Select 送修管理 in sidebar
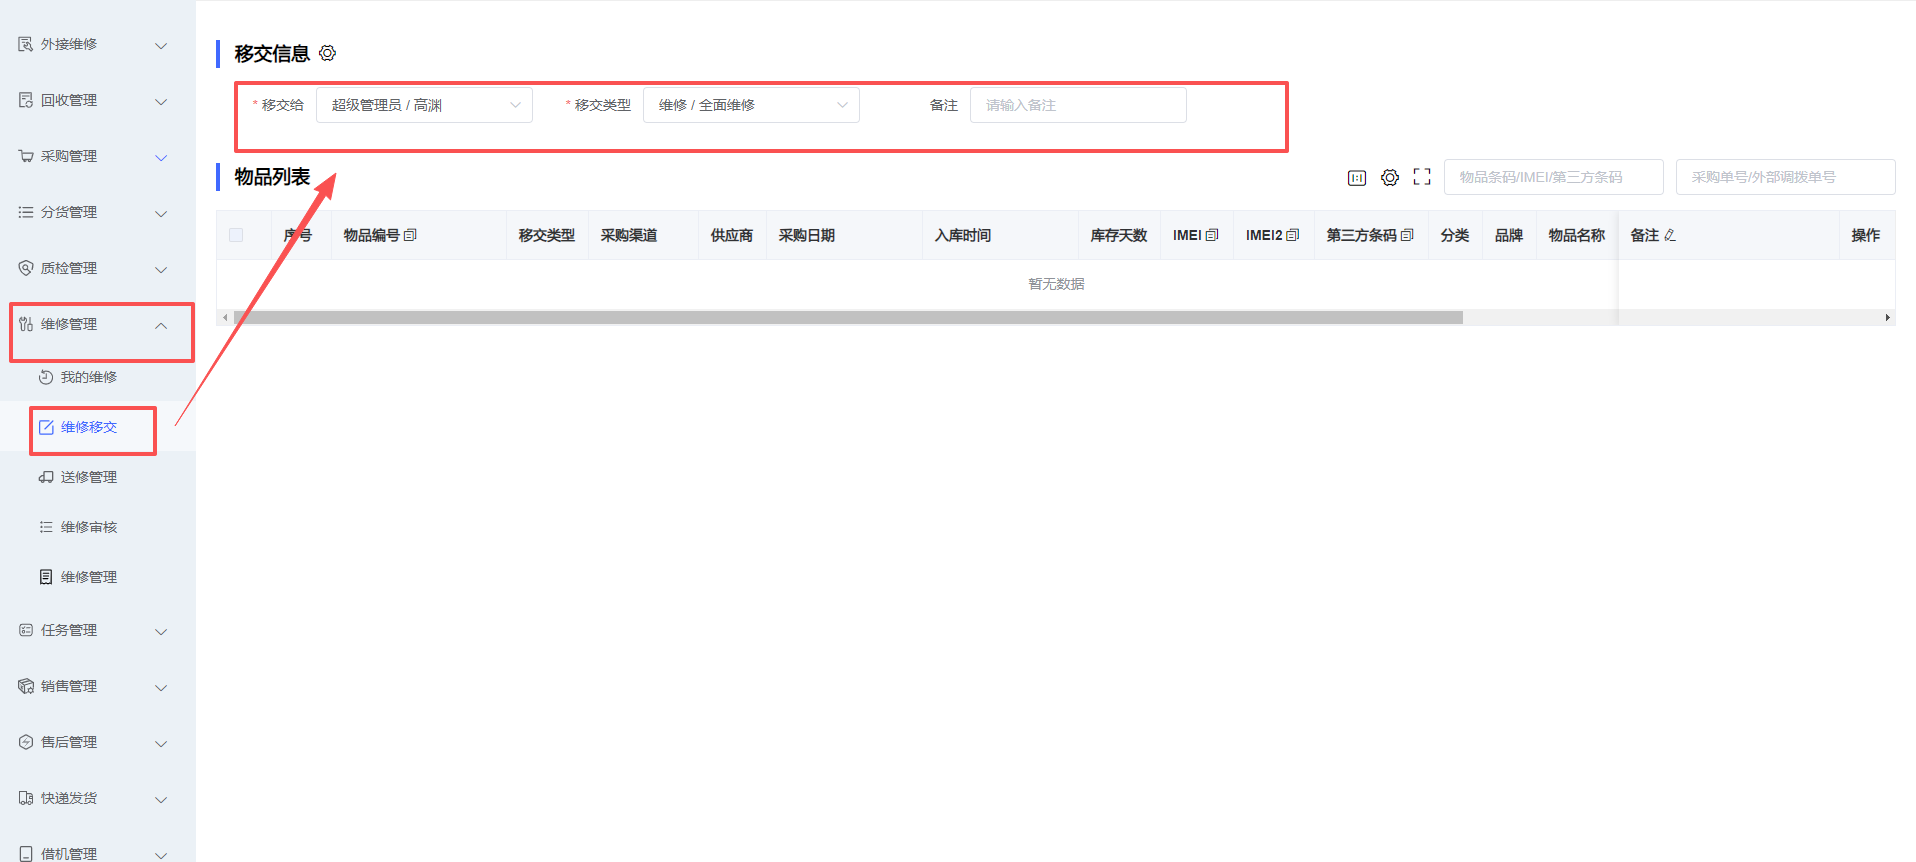The height and width of the screenshot is (862, 1916). 88,478
